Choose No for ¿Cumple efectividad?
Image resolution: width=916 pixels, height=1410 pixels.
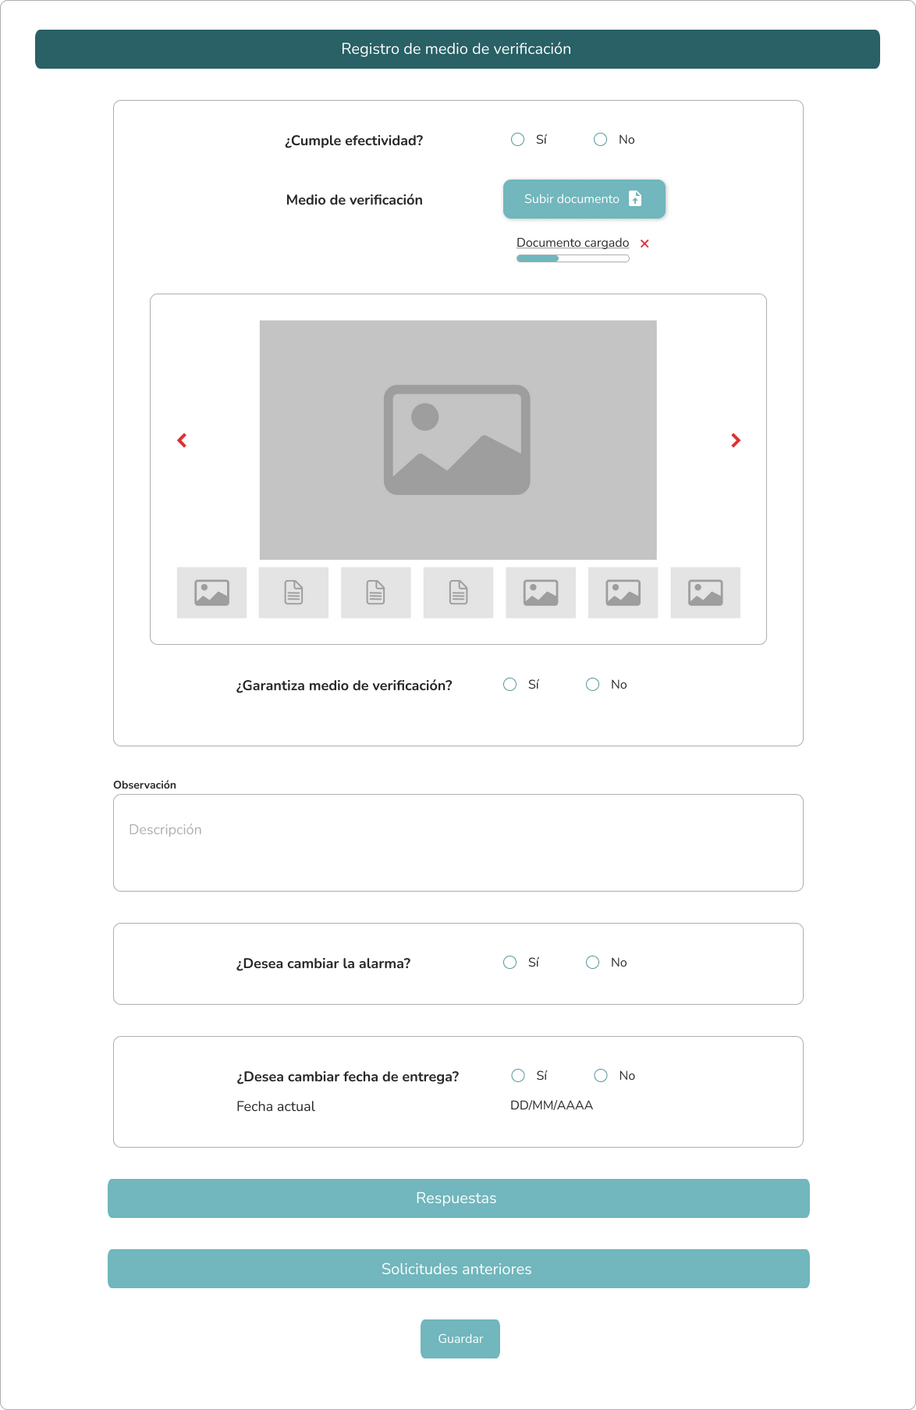point(600,140)
